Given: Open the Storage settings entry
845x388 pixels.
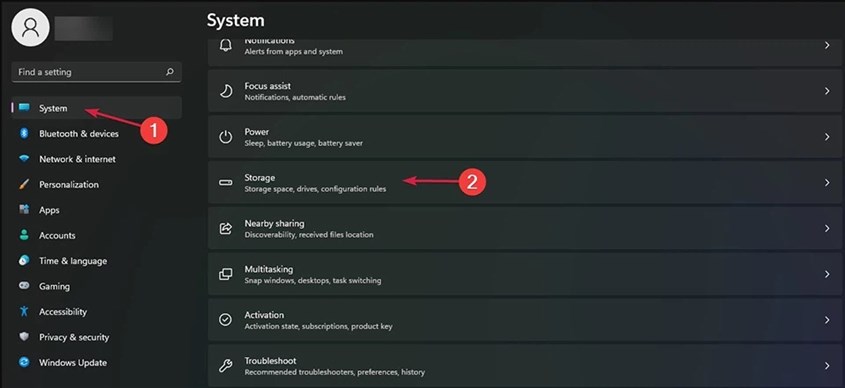Looking at the screenshot, I should click(525, 183).
